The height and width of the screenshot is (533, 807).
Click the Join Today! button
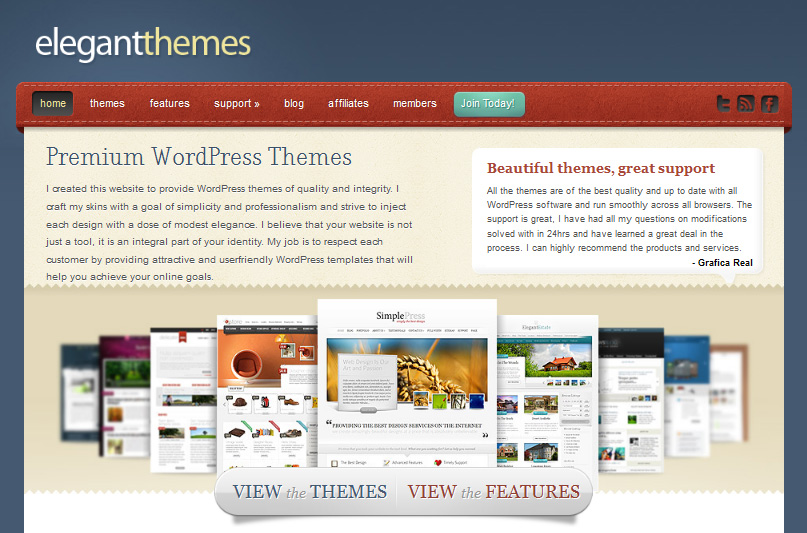pos(489,104)
